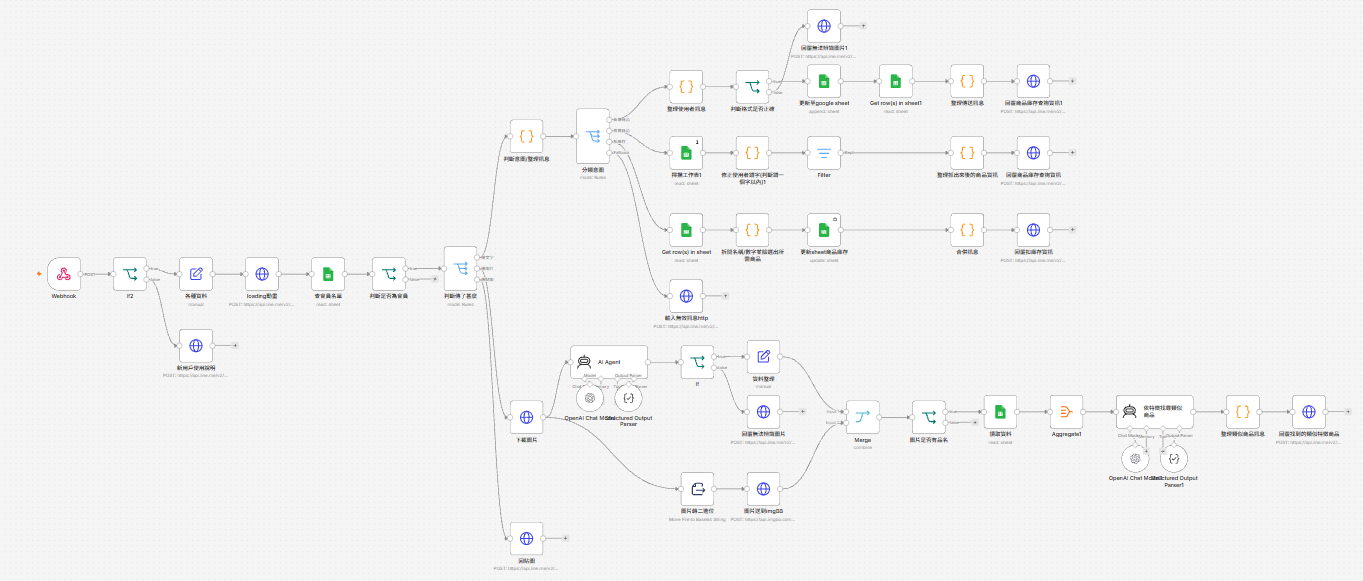The height and width of the screenshot is (581, 1363).
Task: Add node after the 新用戶使用說明 HTTP node
Action: tap(233, 345)
